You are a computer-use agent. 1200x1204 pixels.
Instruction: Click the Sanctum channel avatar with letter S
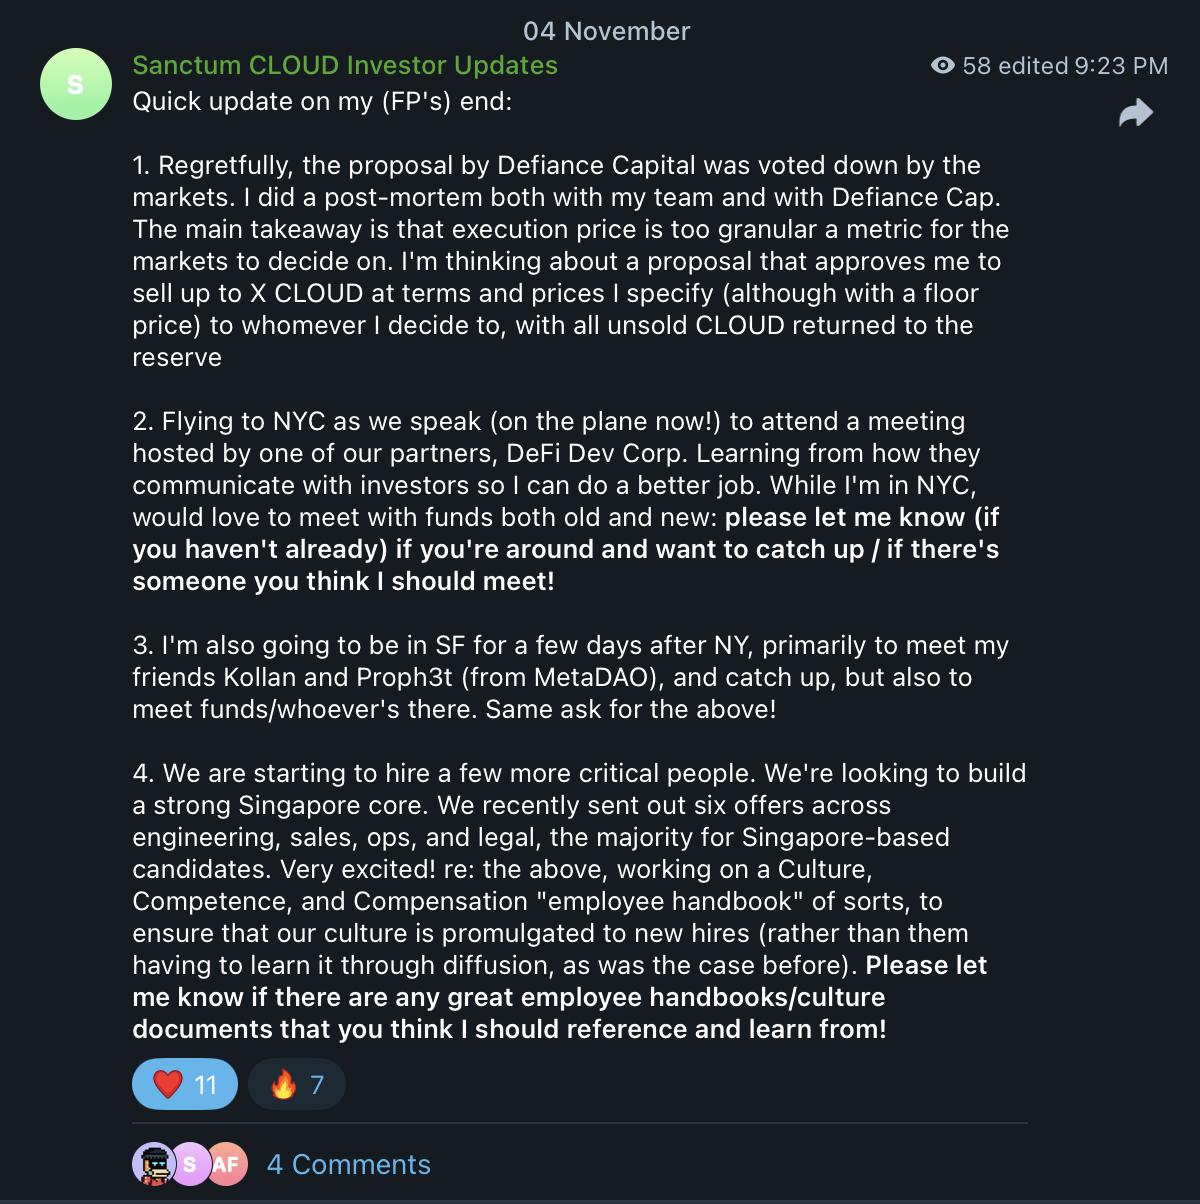(x=75, y=84)
